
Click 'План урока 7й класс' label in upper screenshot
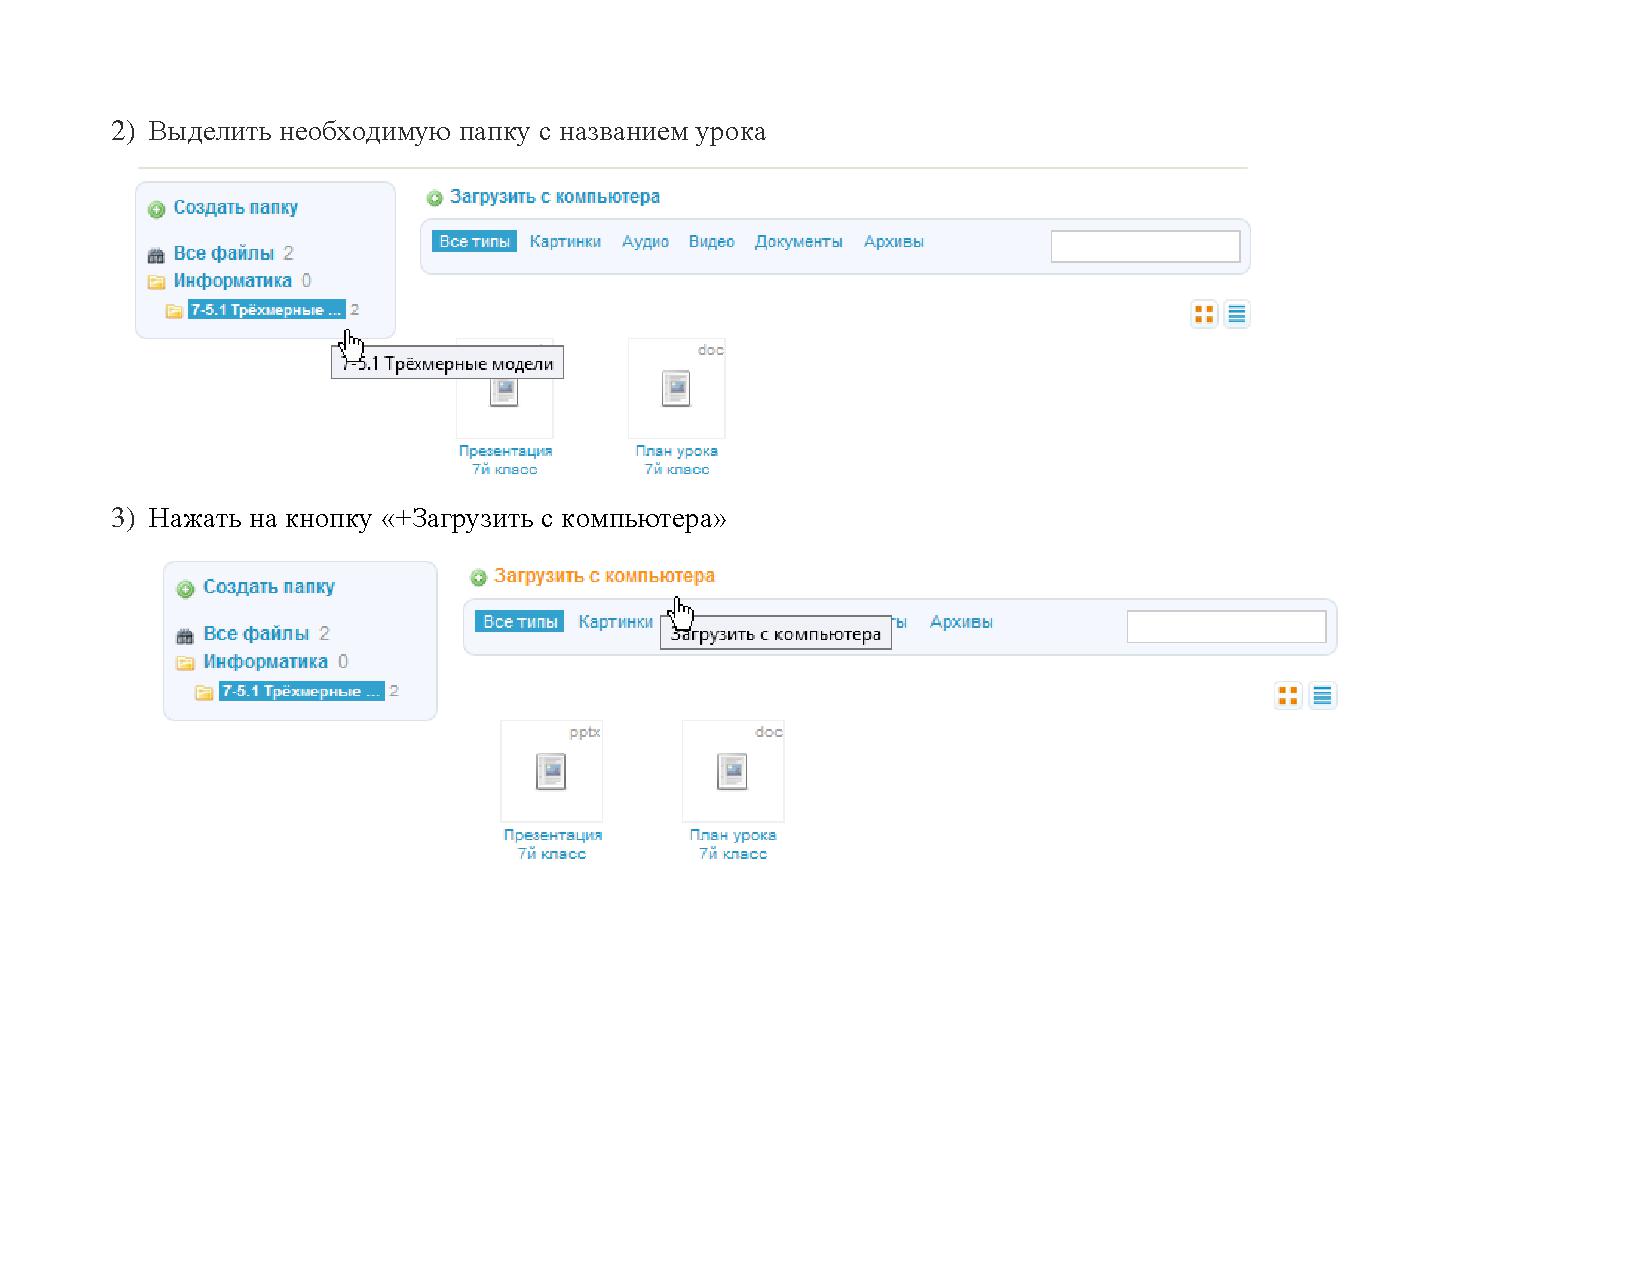click(677, 460)
